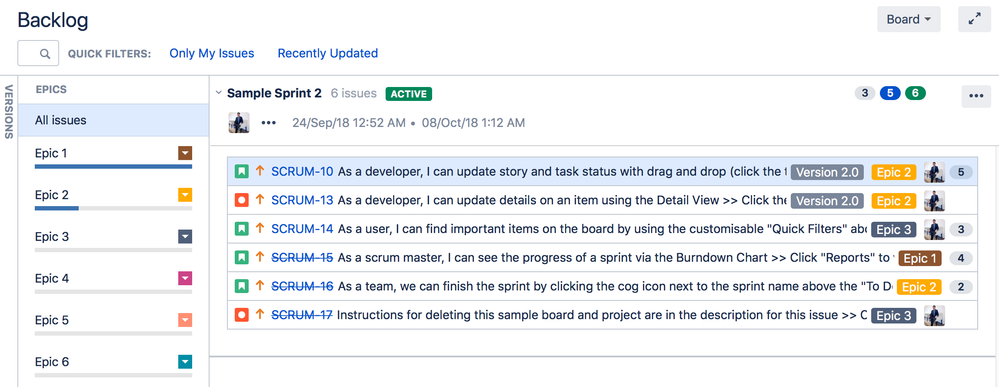The image size is (999, 387).
Task: Open issue link SCRUM-14
Action: 302,229
